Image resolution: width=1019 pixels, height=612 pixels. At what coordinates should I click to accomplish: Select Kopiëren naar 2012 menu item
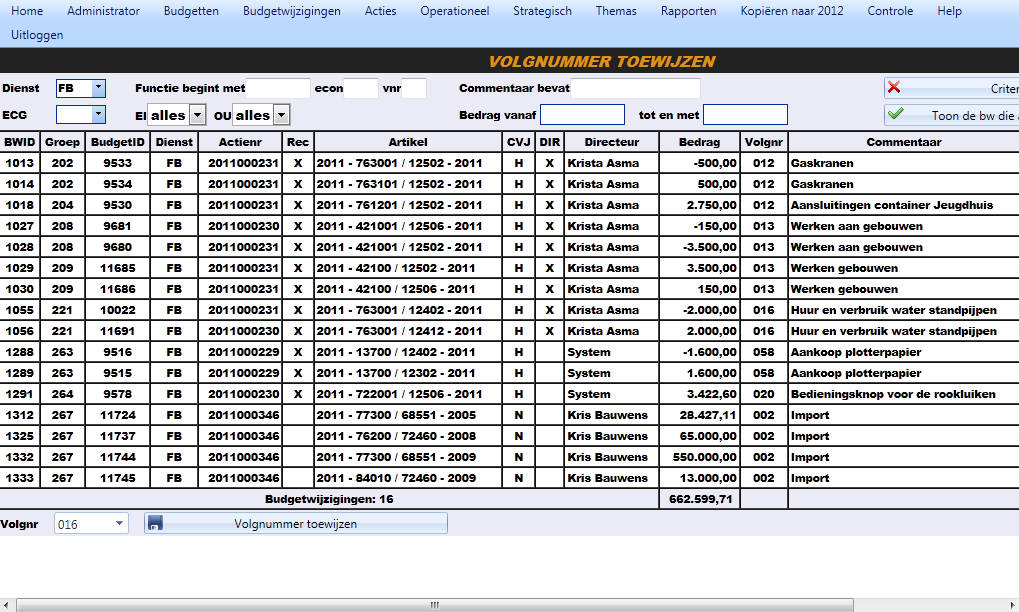click(792, 11)
